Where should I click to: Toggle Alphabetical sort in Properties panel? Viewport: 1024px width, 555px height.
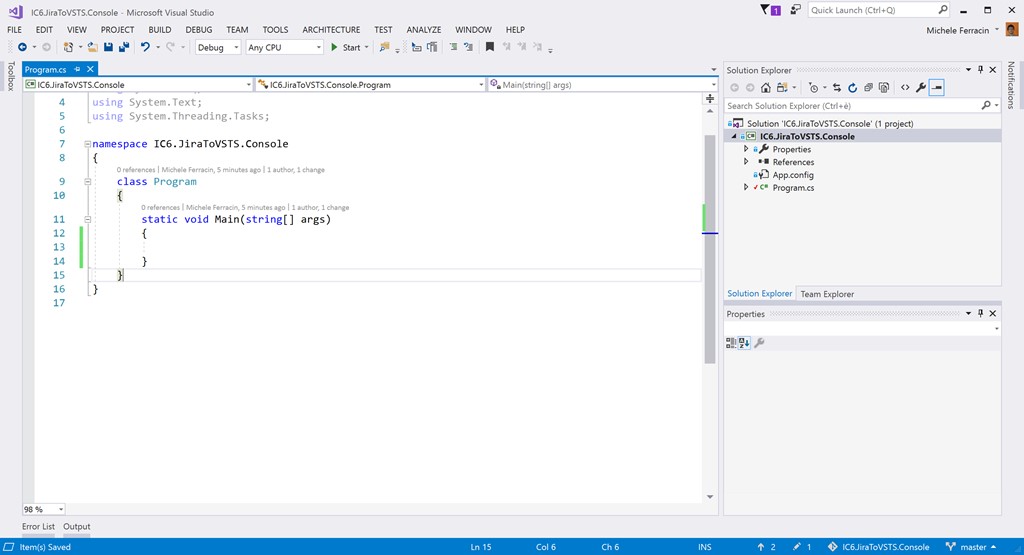(745, 343)
